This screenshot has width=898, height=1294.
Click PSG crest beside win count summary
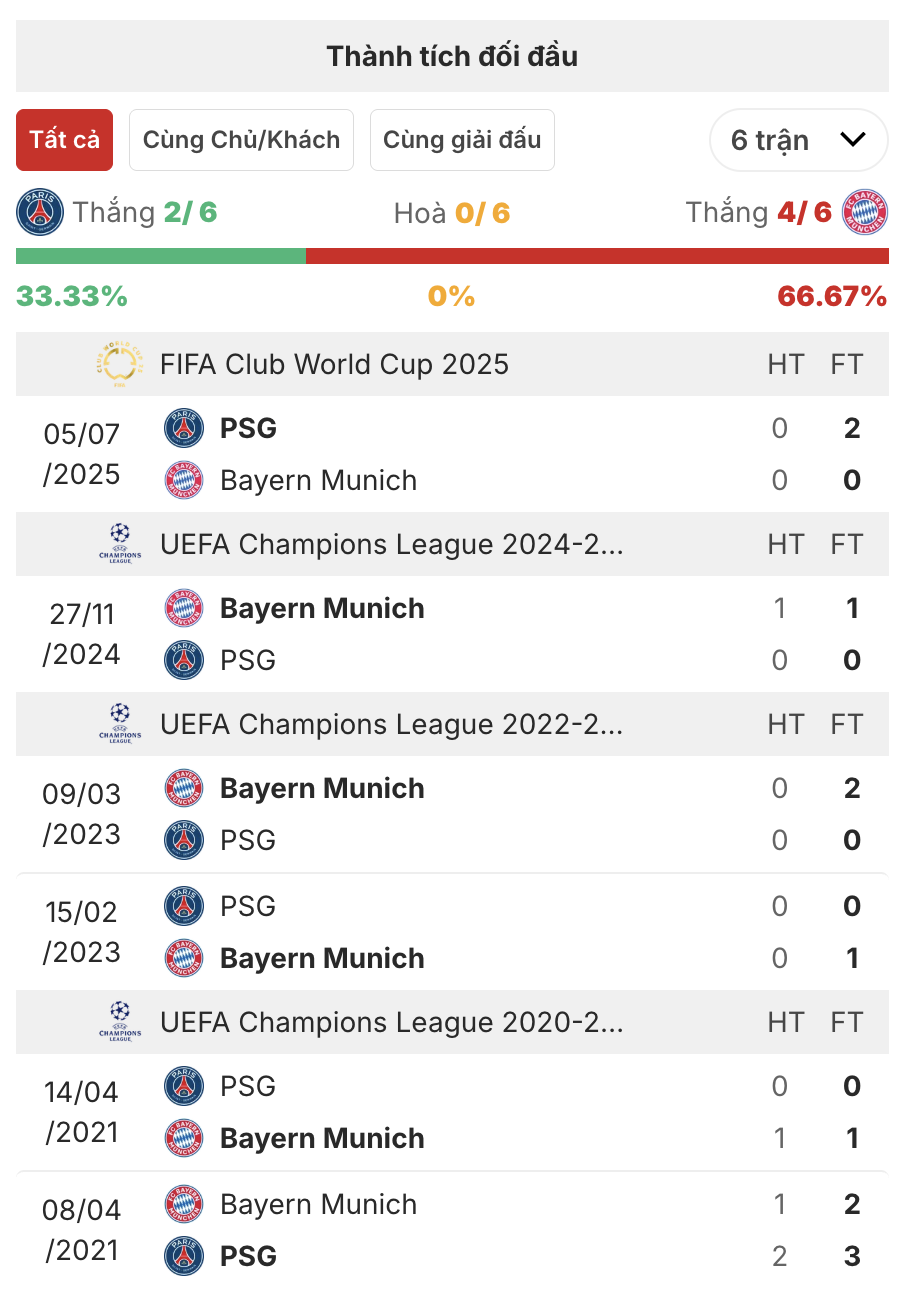[40, 212]
